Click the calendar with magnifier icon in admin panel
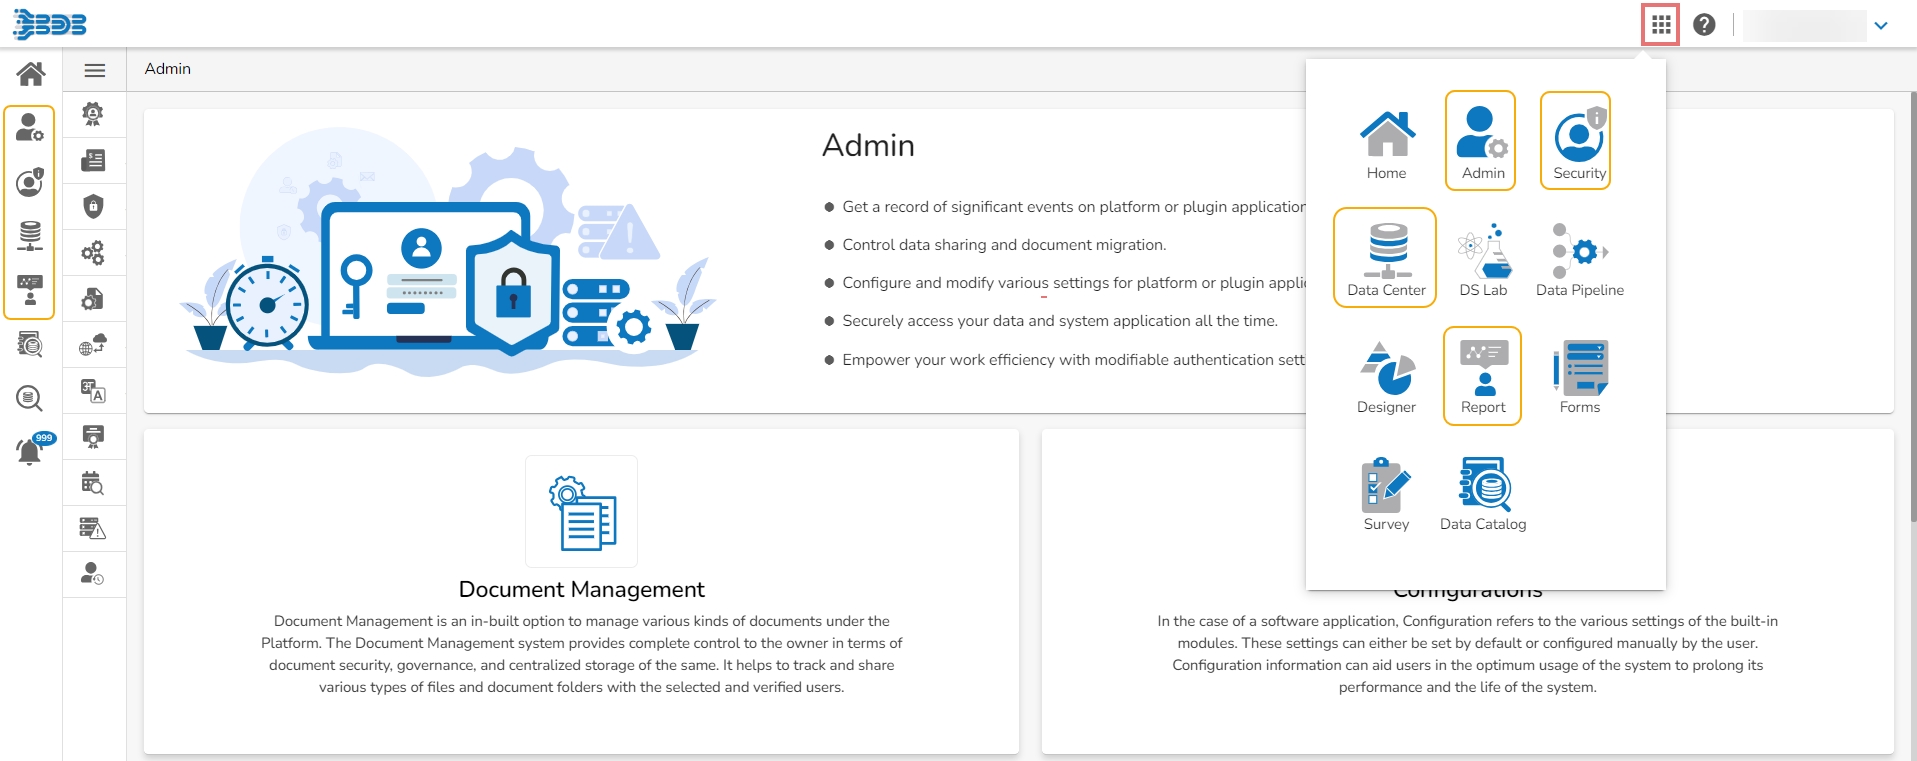The width and height of the screenshot is (1917, 761). (x=93, y=483)
